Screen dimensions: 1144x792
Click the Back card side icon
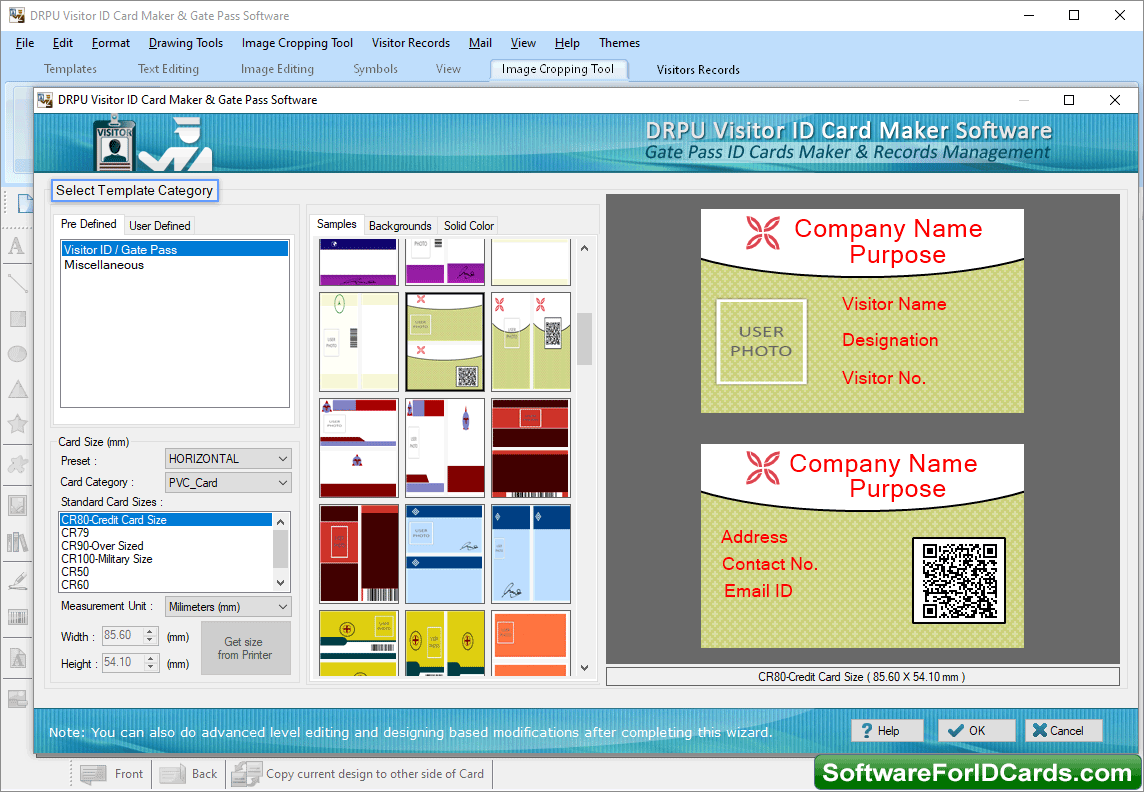coord(172,774)
